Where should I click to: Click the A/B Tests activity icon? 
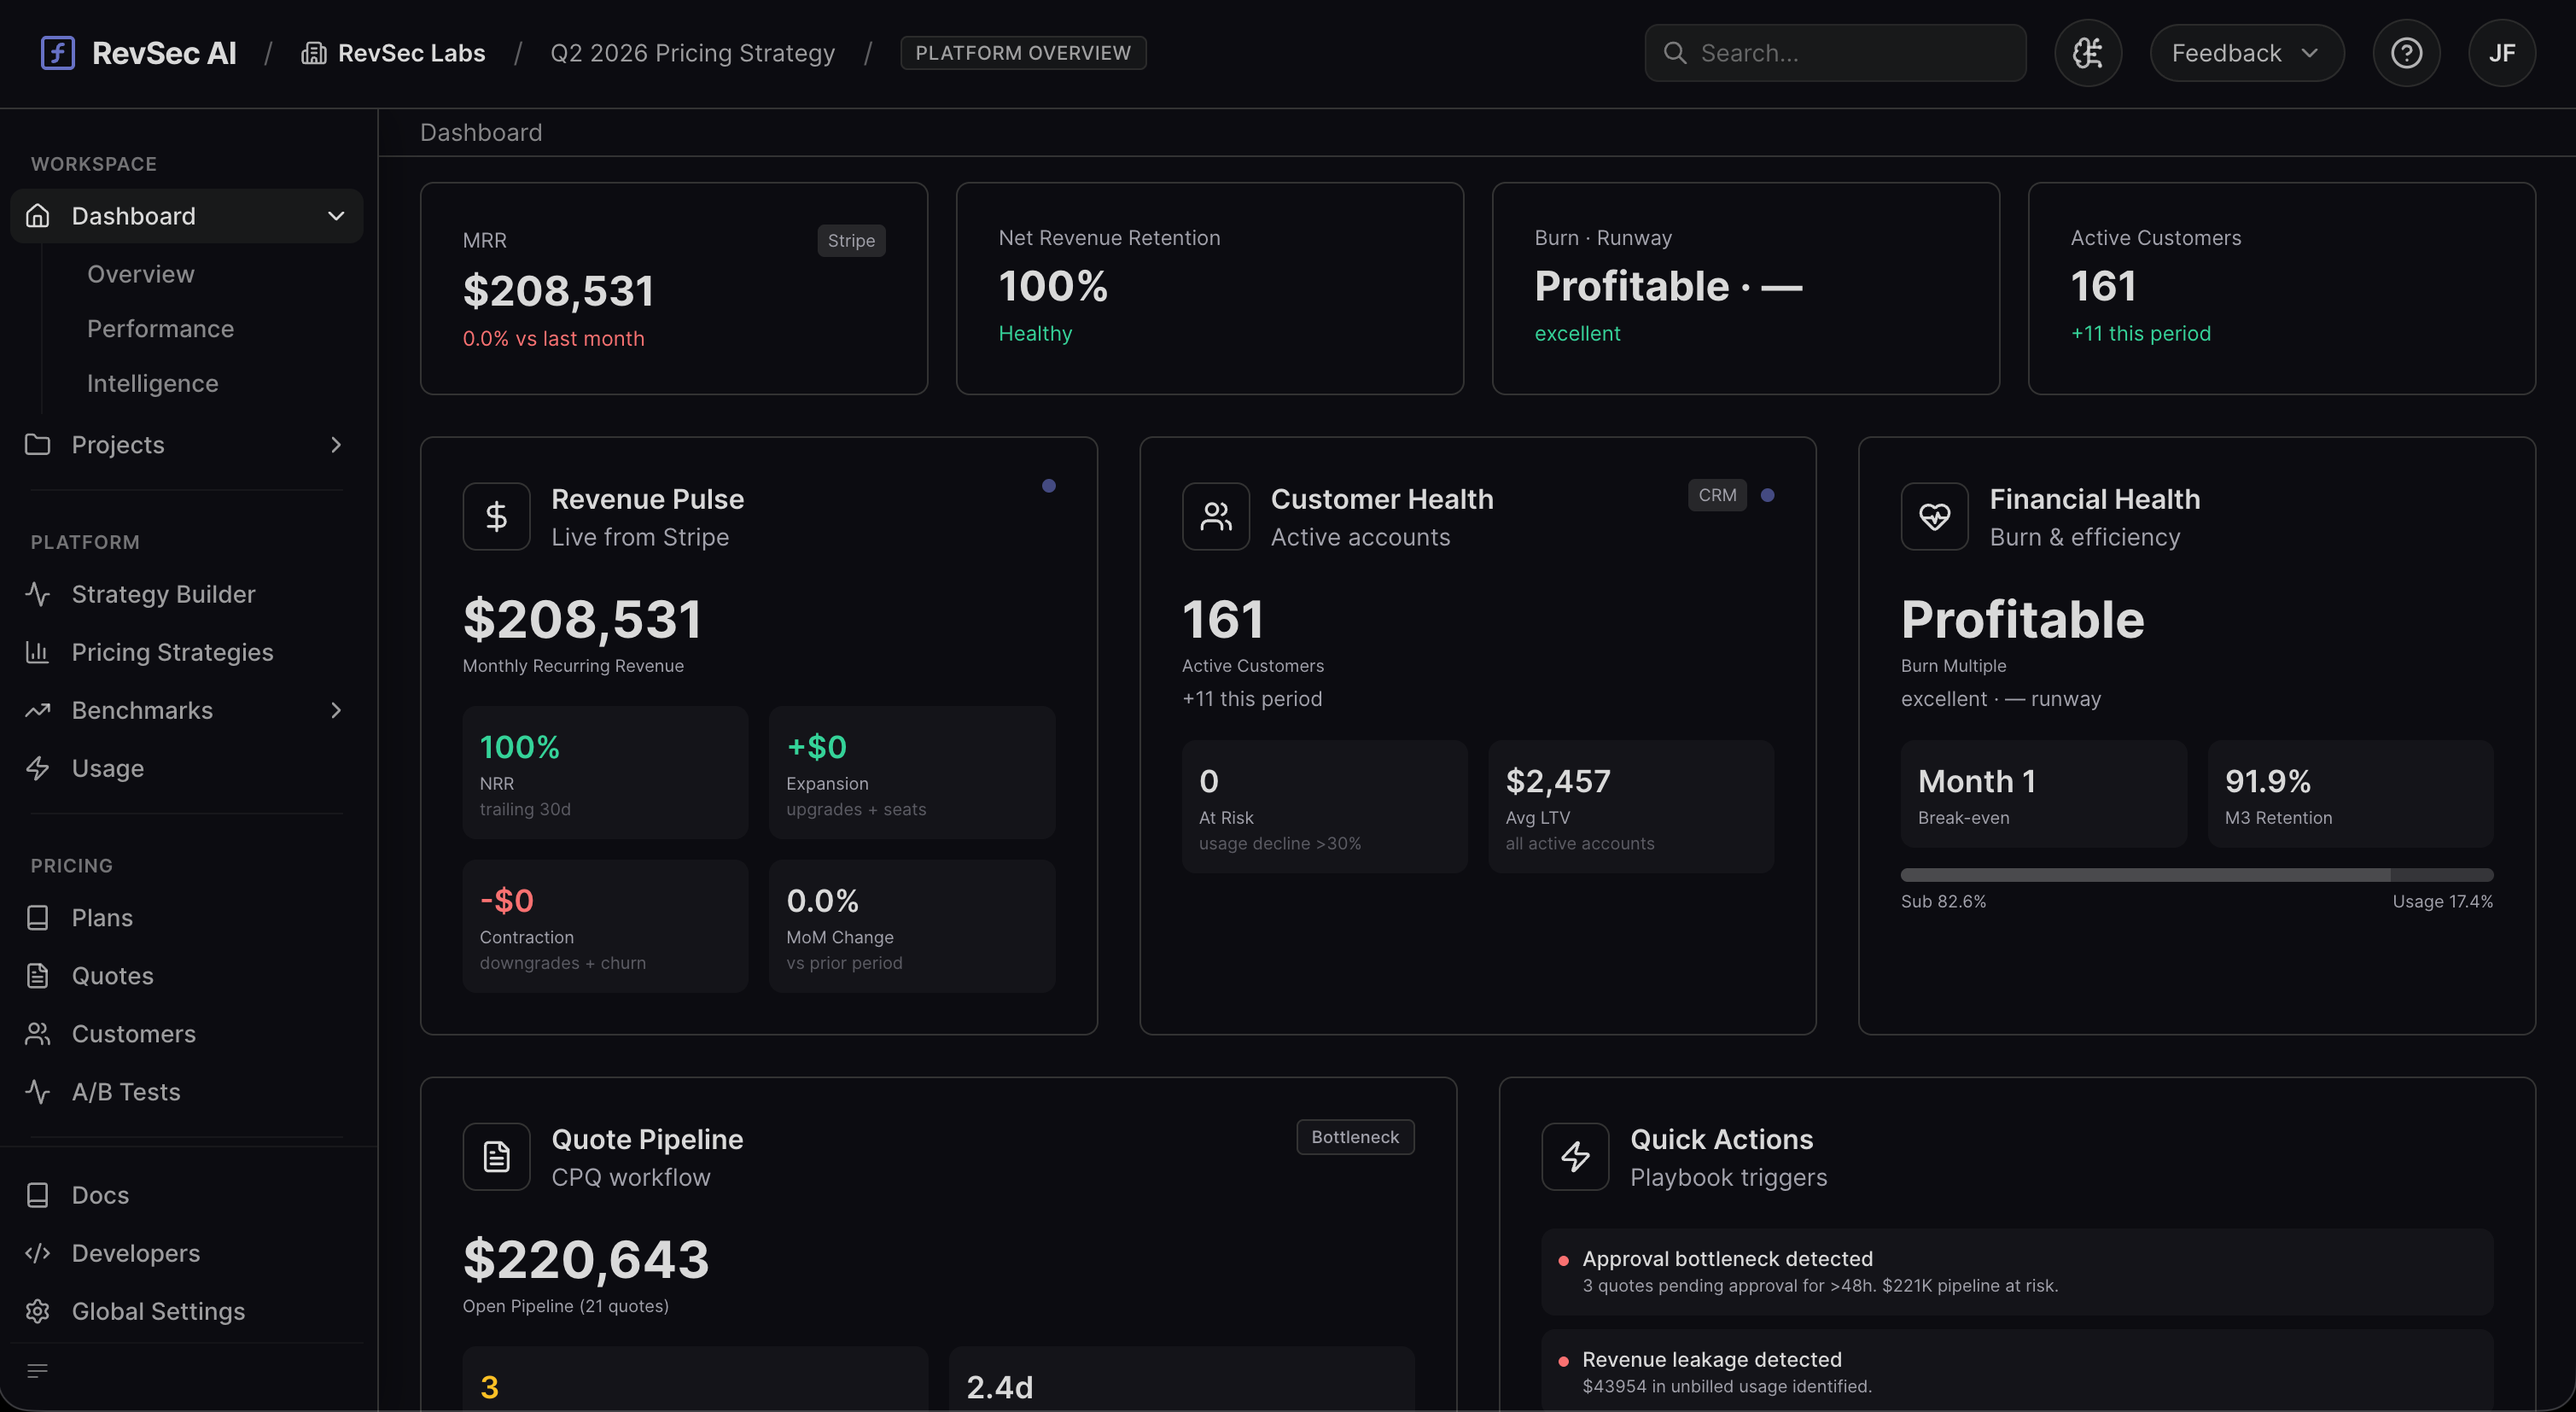[x=37, y=1091]
